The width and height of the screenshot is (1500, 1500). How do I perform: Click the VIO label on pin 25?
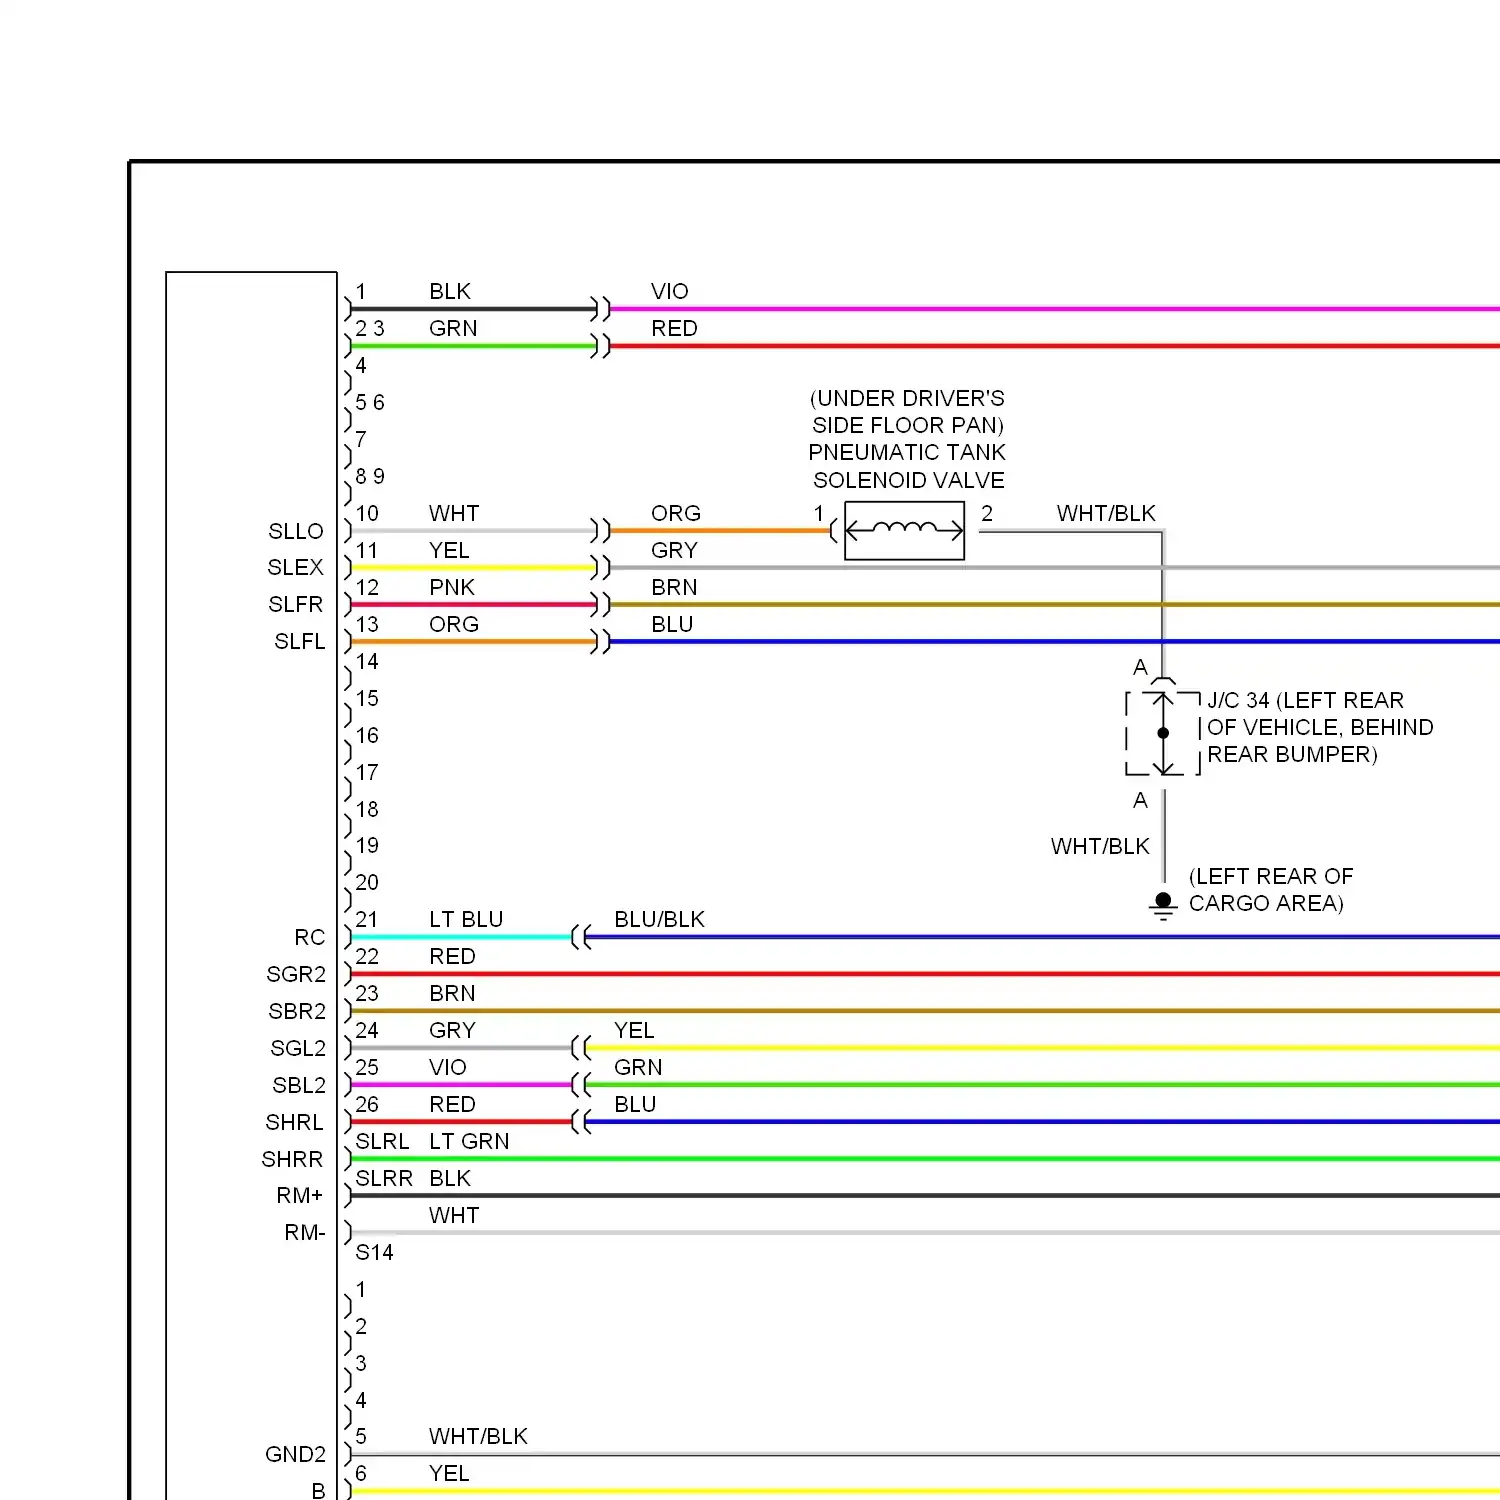coord(448,1067)
